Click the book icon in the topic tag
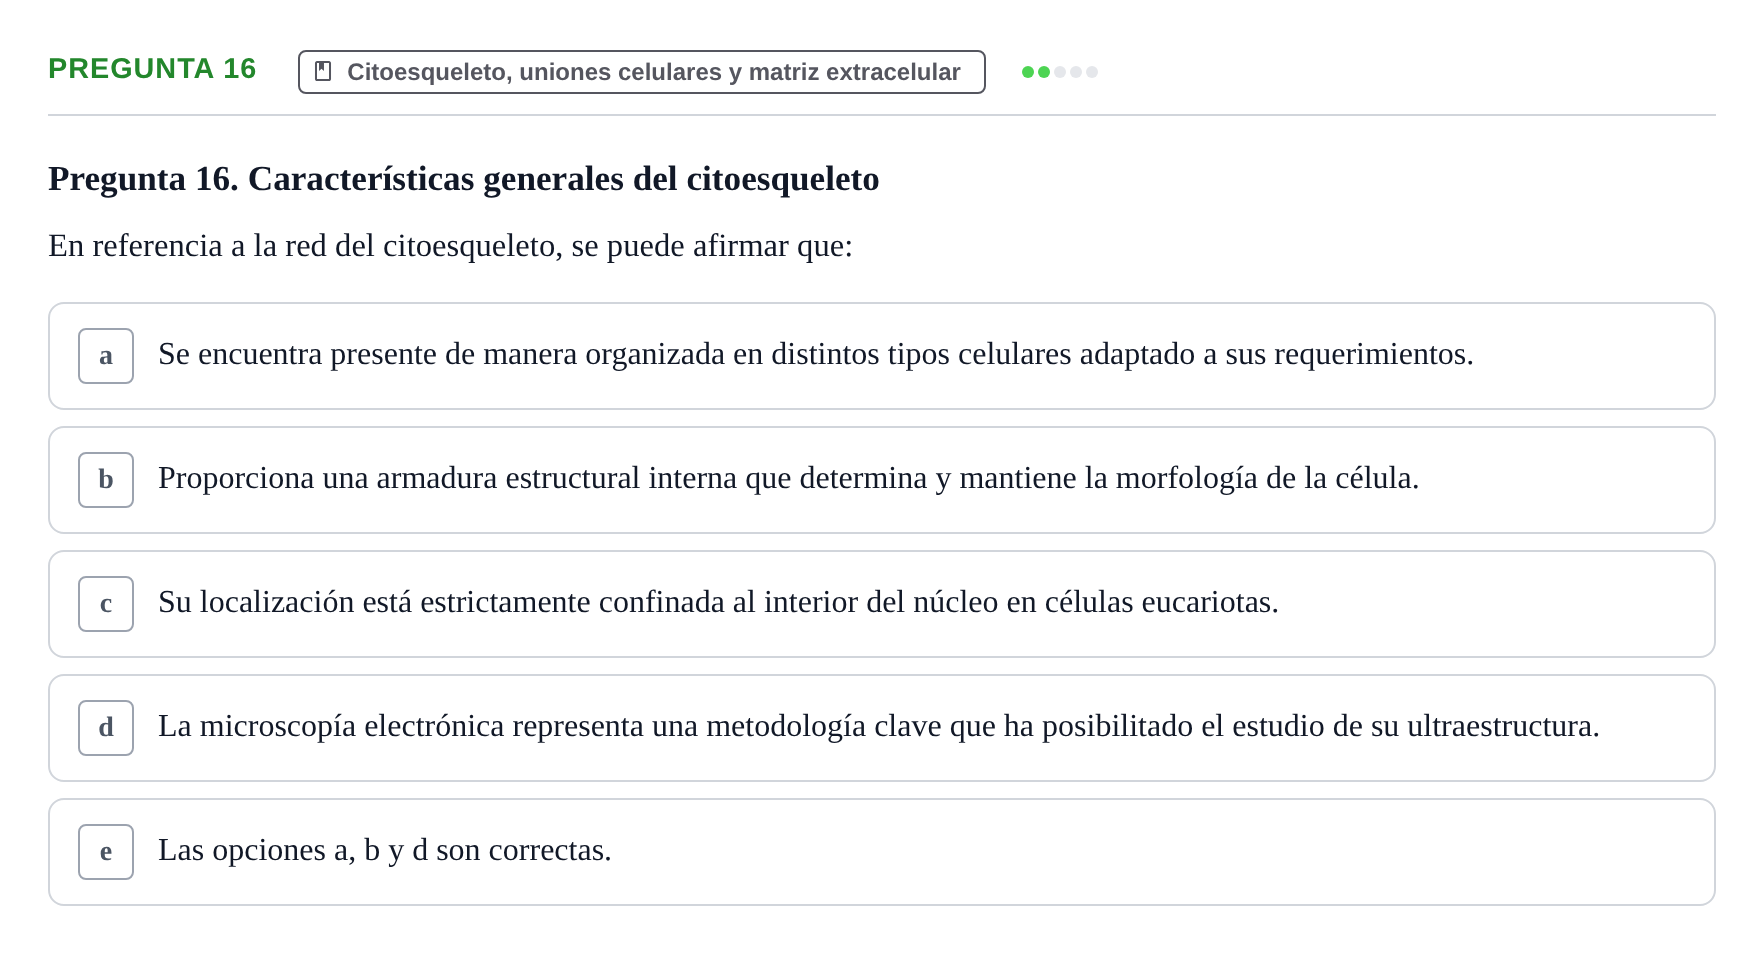The width and height of the screenshot is (1764, 956). [323, 72]
